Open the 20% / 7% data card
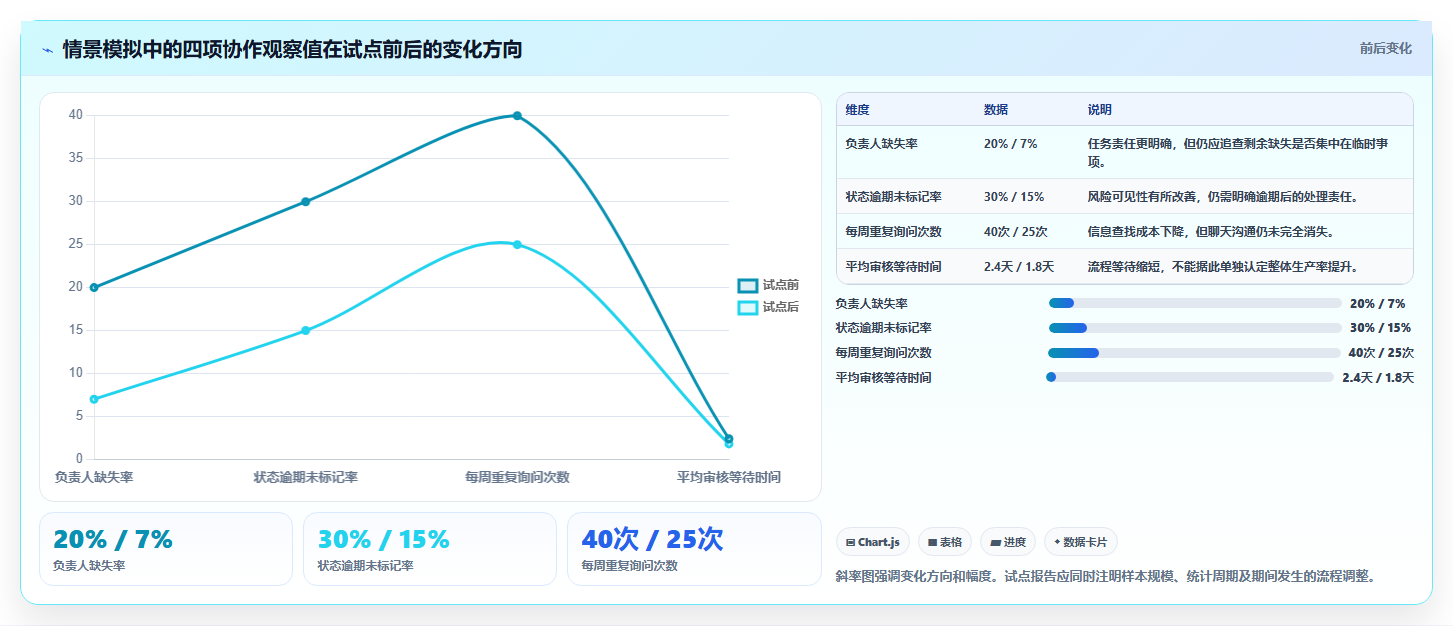The height and width of the screenshot is (626, 1453). tap(166, 549)
